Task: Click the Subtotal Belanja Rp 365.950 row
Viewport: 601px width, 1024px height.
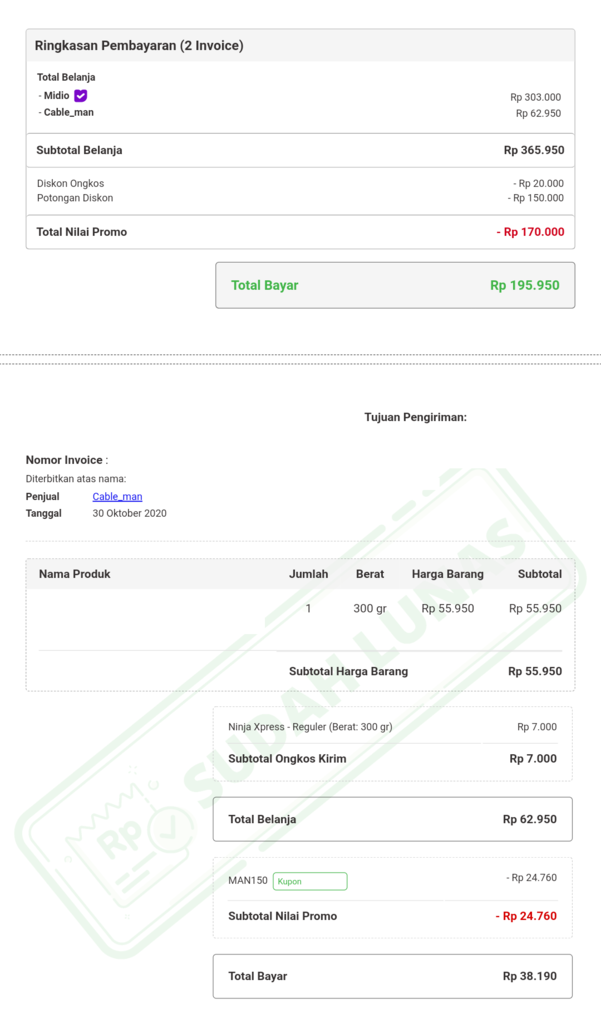Action: 300,150
